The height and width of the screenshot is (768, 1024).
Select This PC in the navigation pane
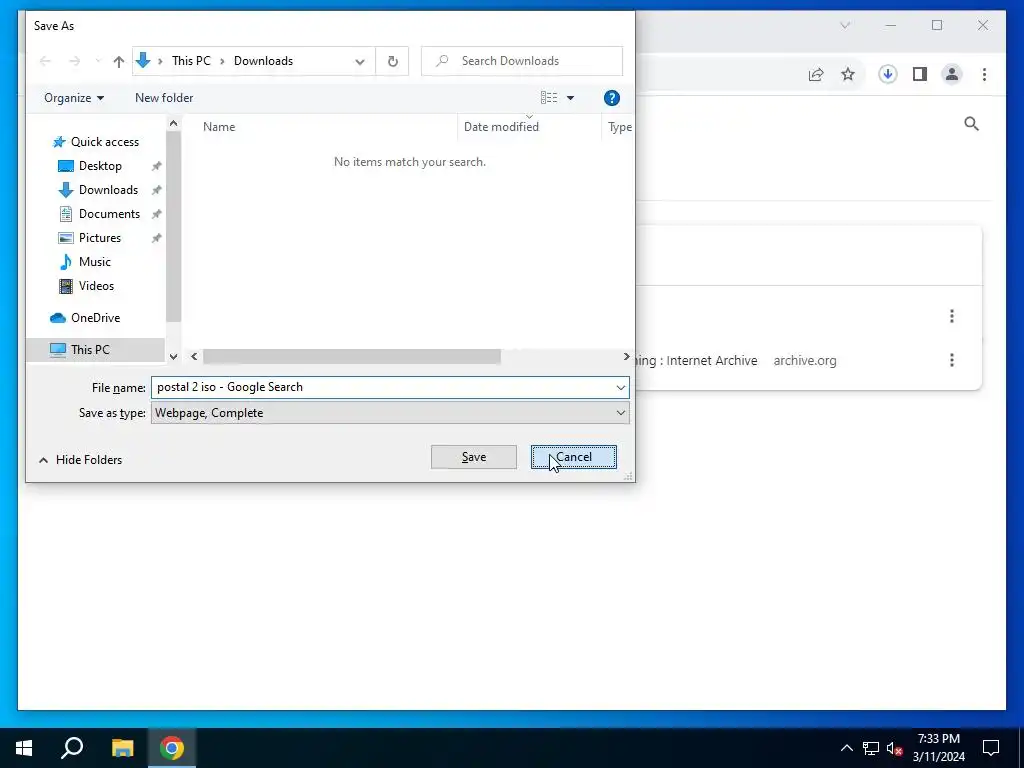click(x=90, y=349)
